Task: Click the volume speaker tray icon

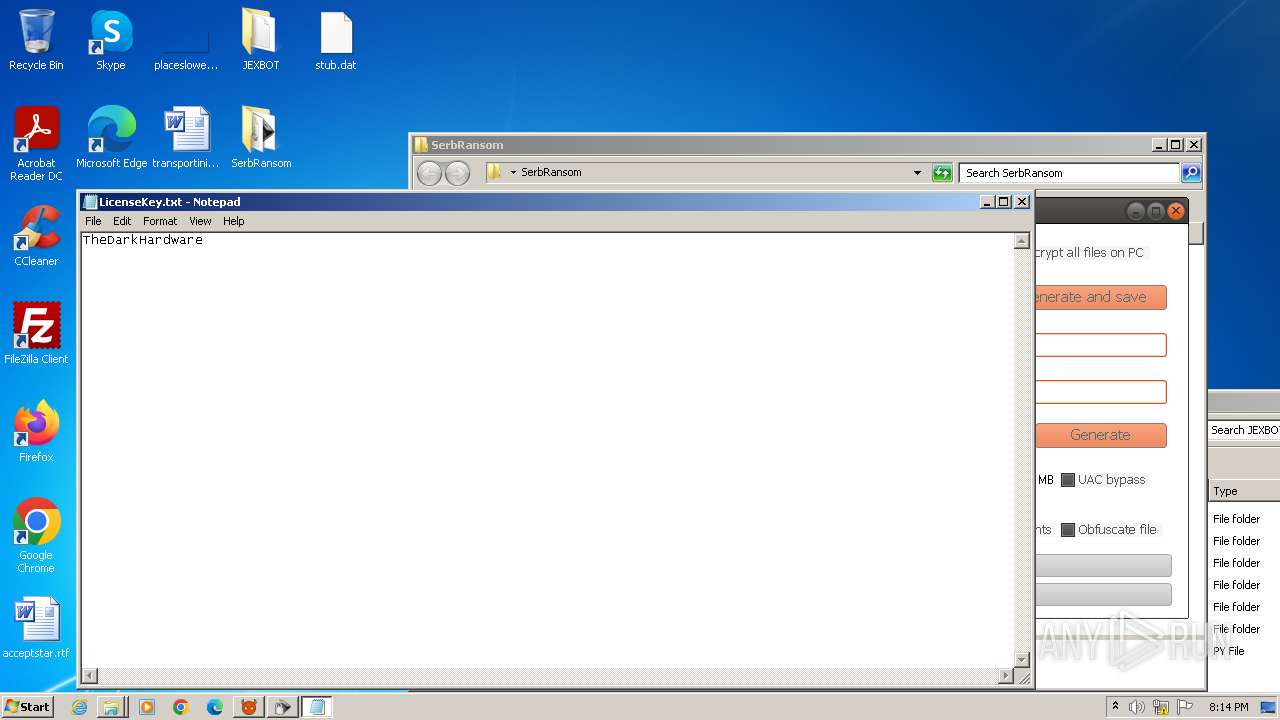Action: pos(1137,707)
